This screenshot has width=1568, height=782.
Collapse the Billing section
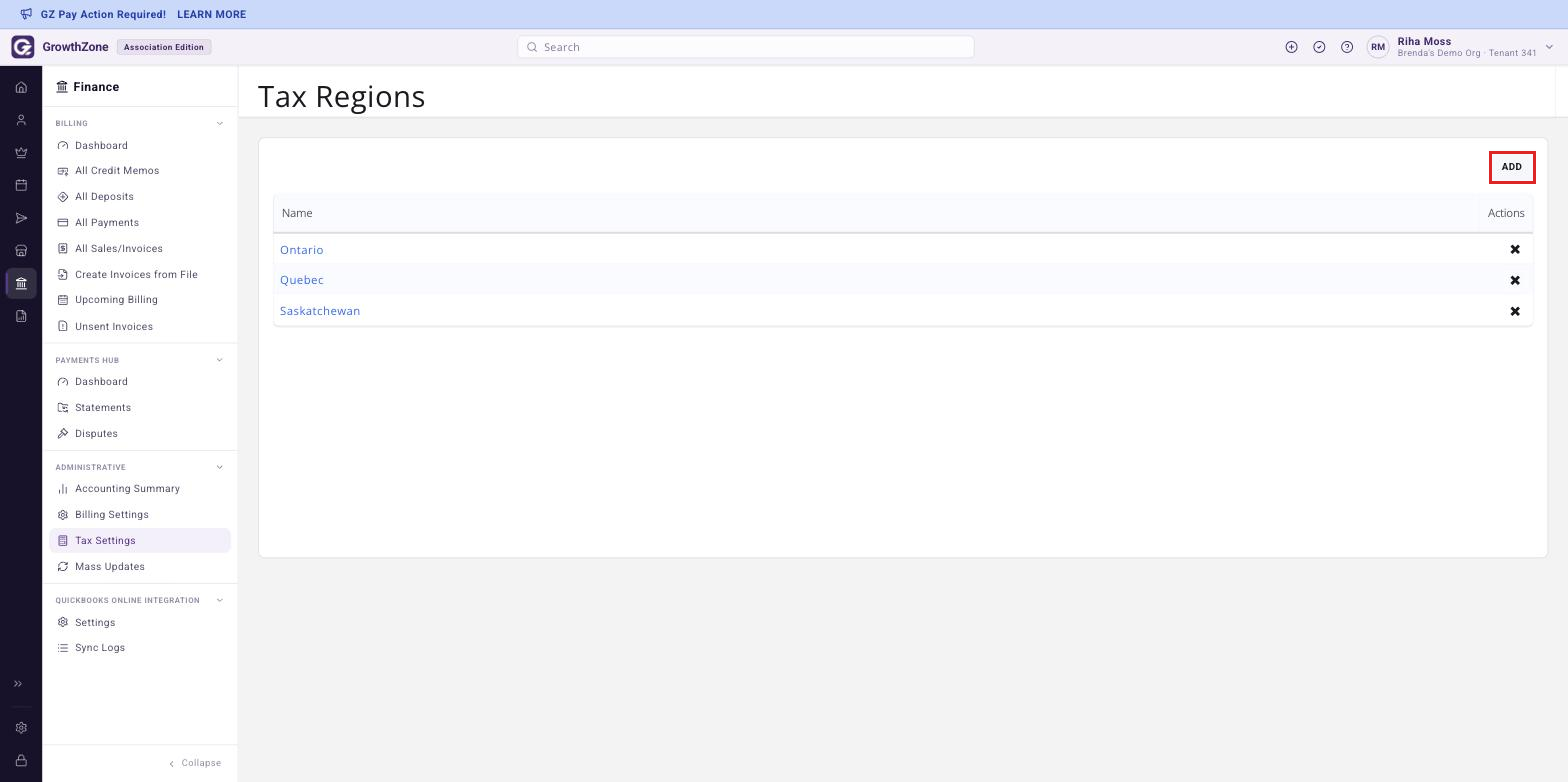pos(220,123)
